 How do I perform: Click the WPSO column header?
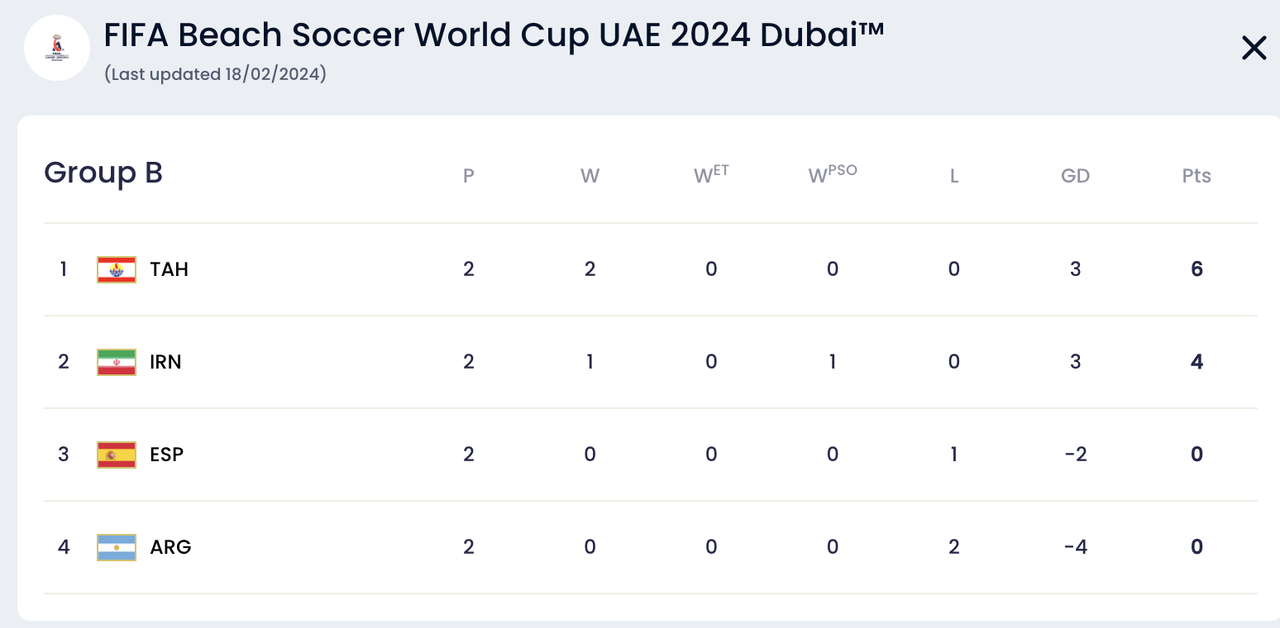click(832, 175)
